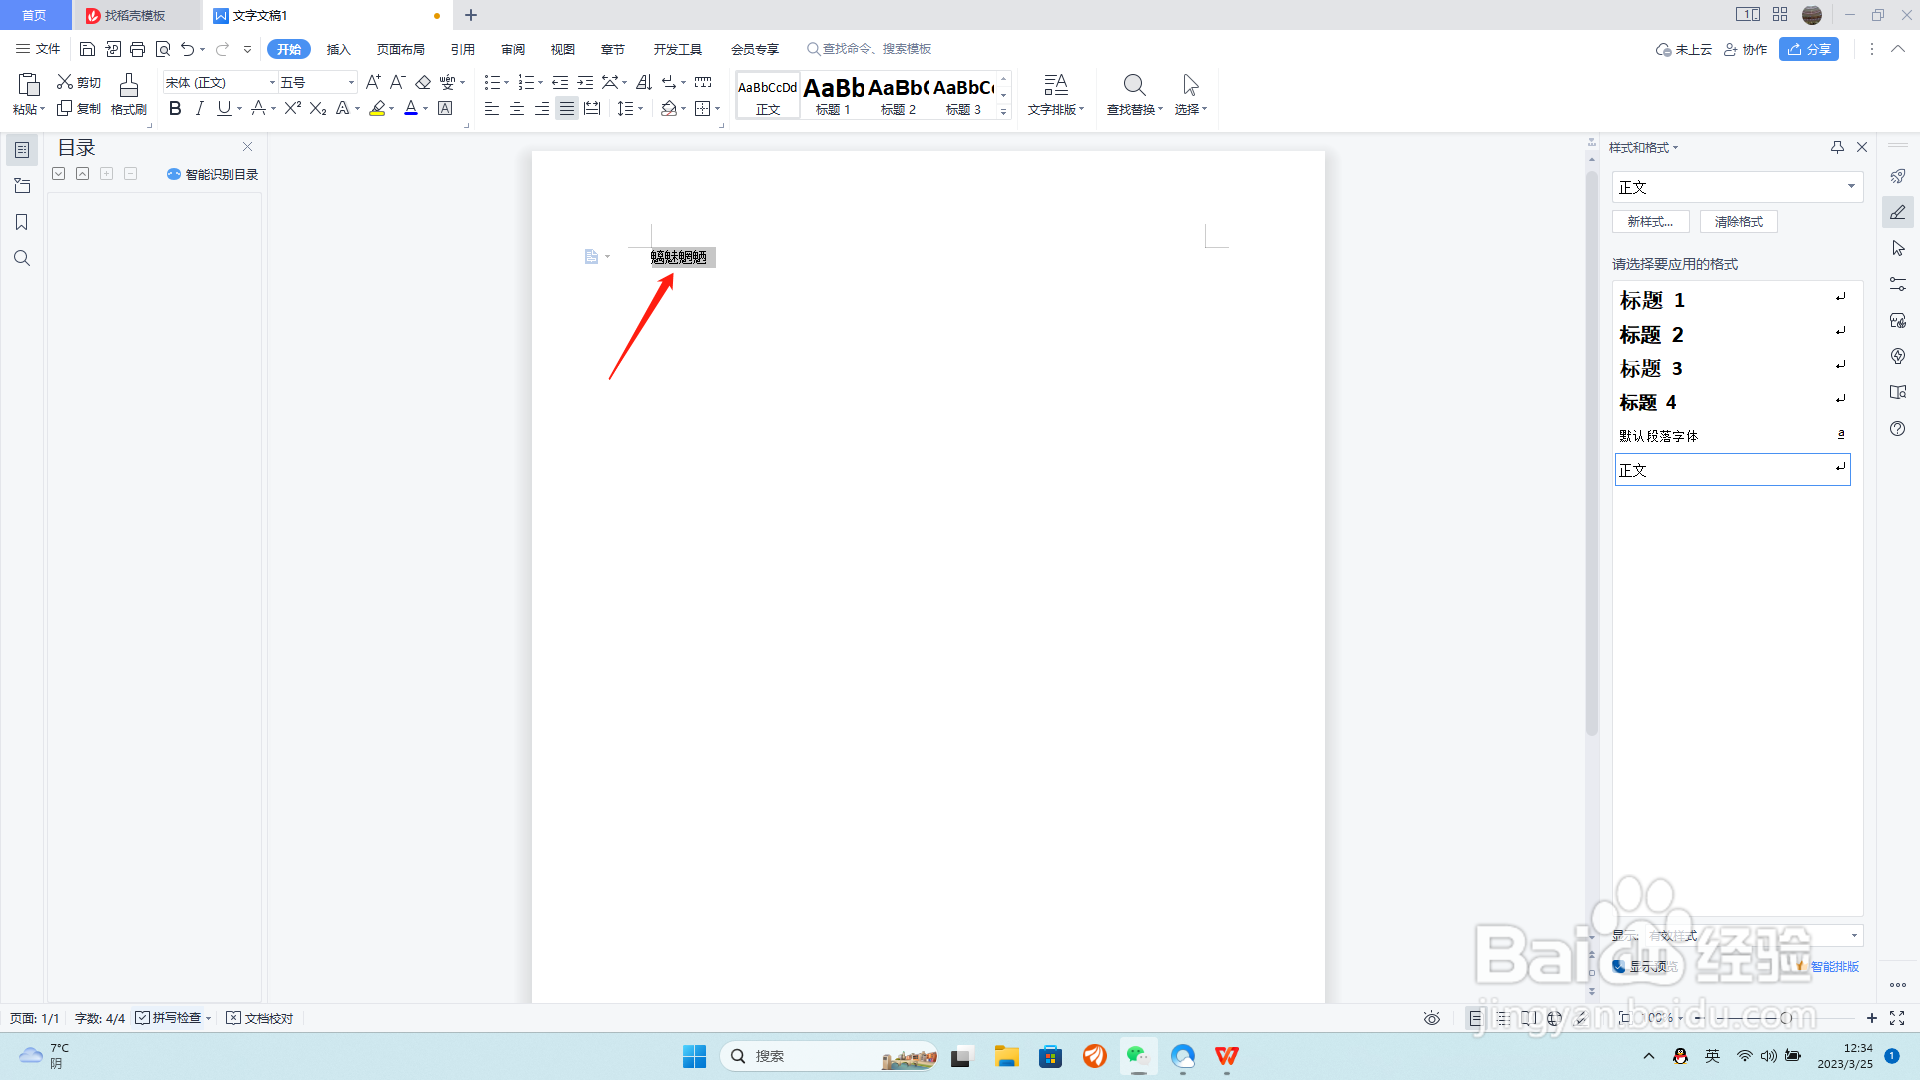Open the bookmark panel in the left sidebar

click(x=21, y=222)
